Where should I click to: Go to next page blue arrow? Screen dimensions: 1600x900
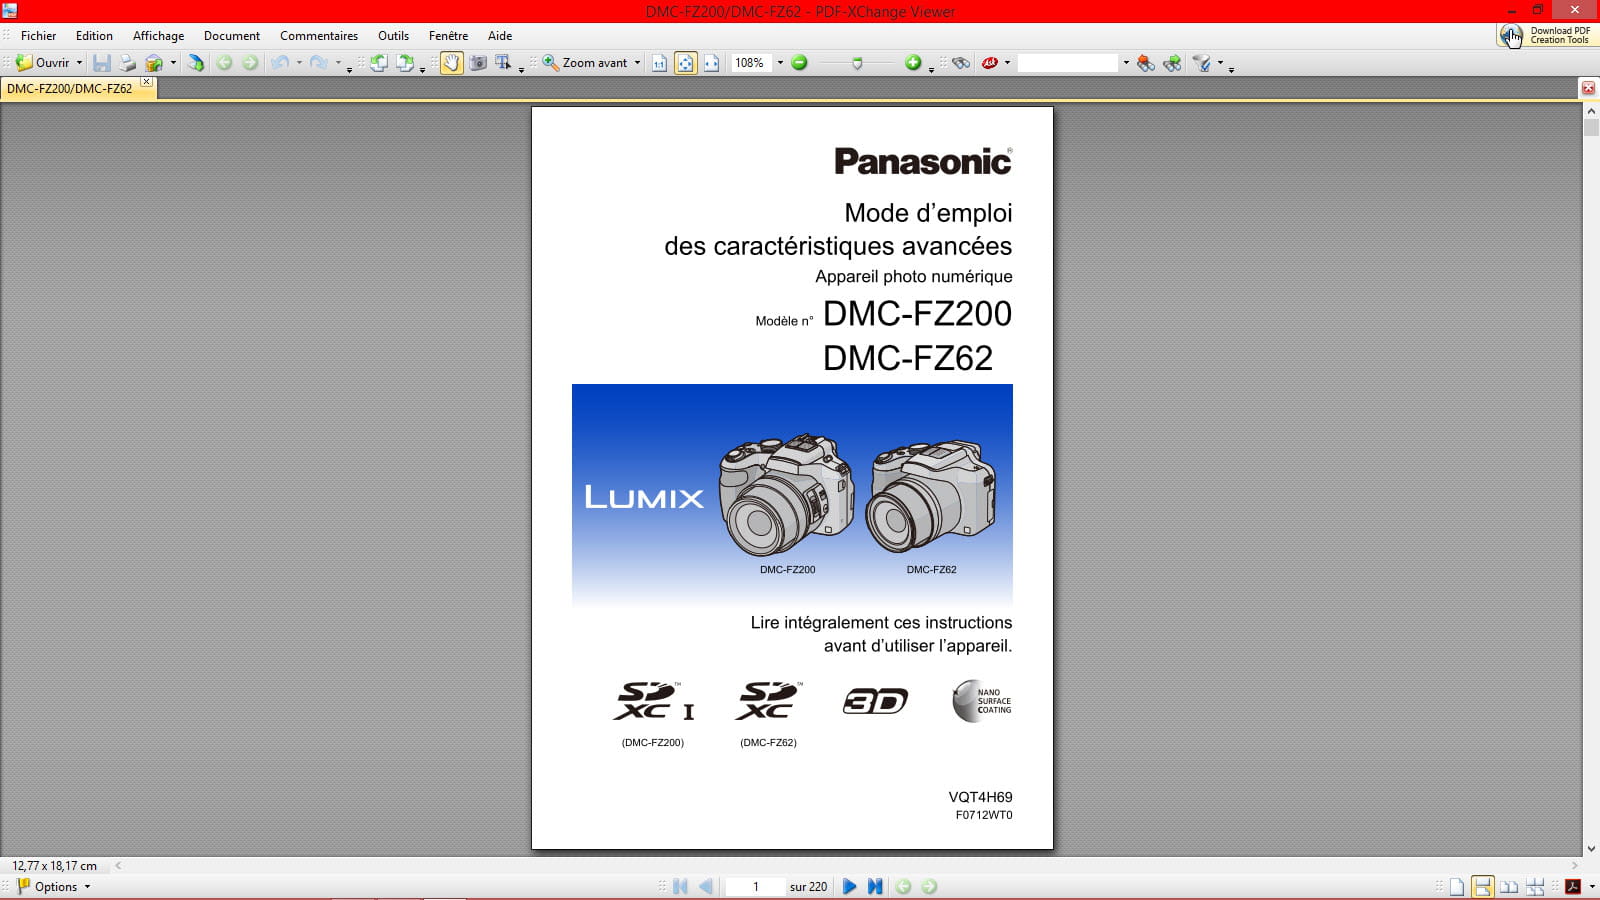pyautogui.click(x=849, y=886)
